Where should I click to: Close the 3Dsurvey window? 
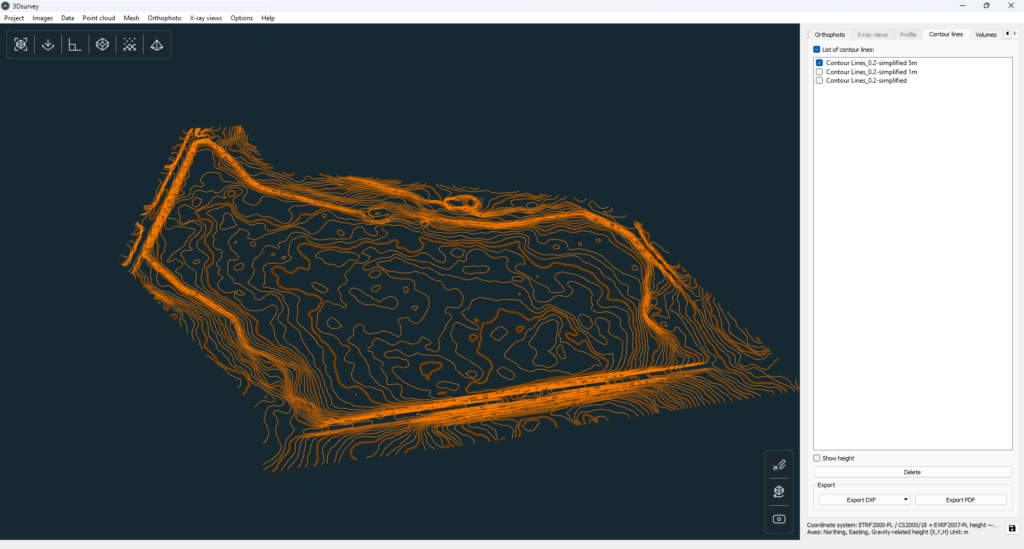click(1011, 6)
